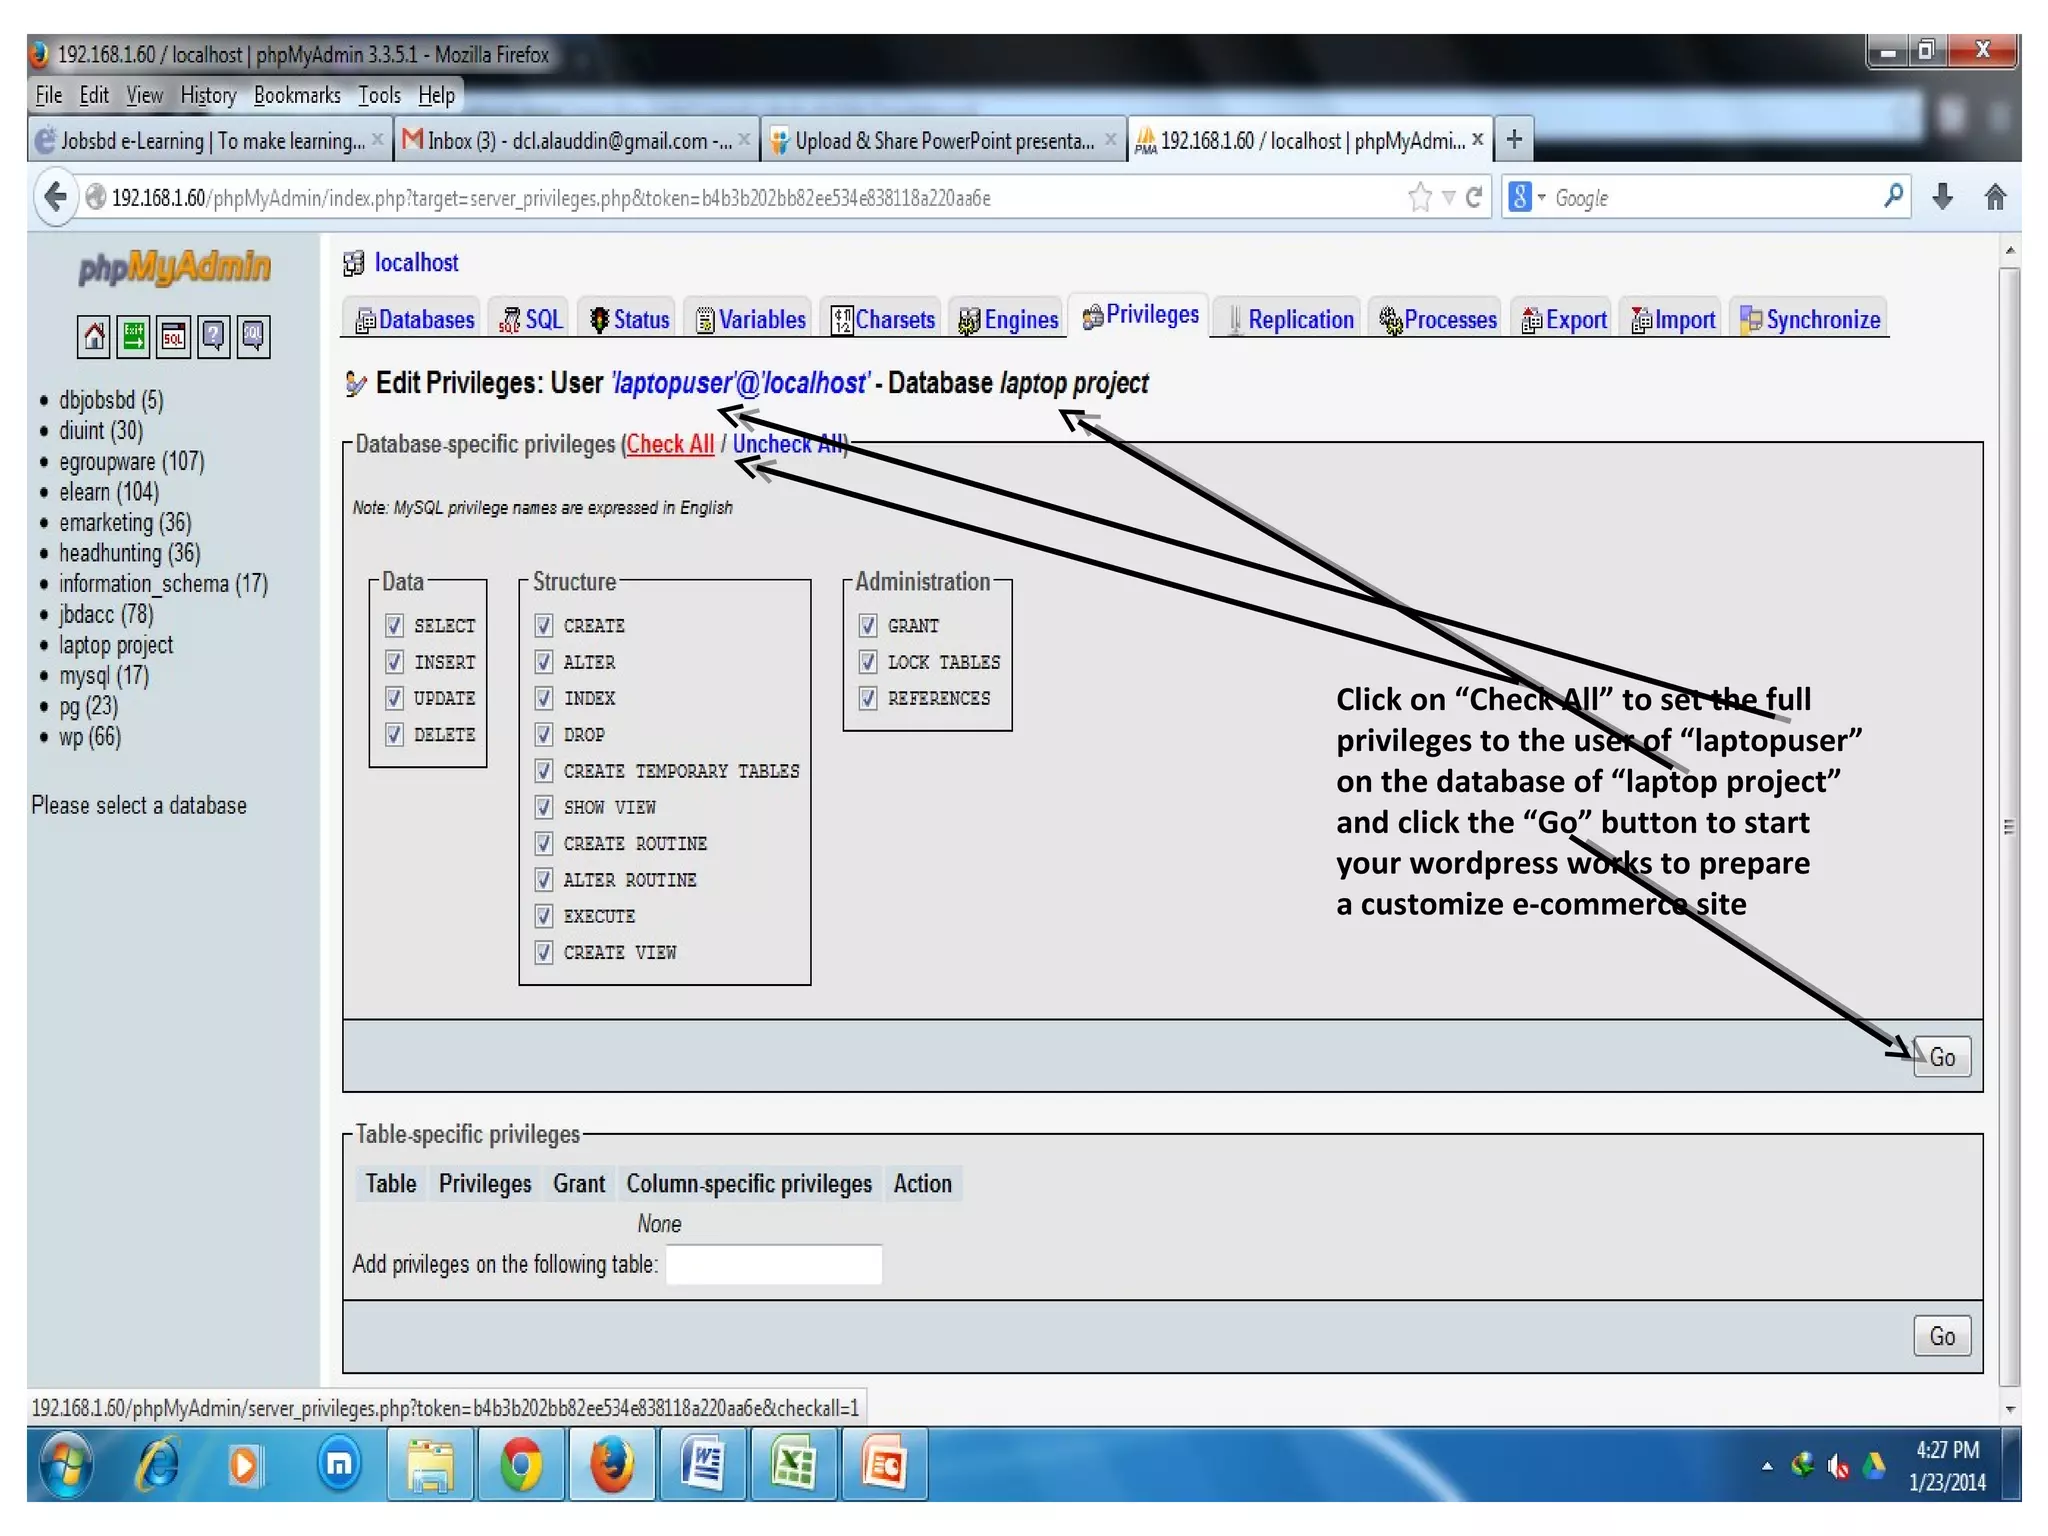
Task: Click the Firefox back arrow button
Action: point(56,197)
